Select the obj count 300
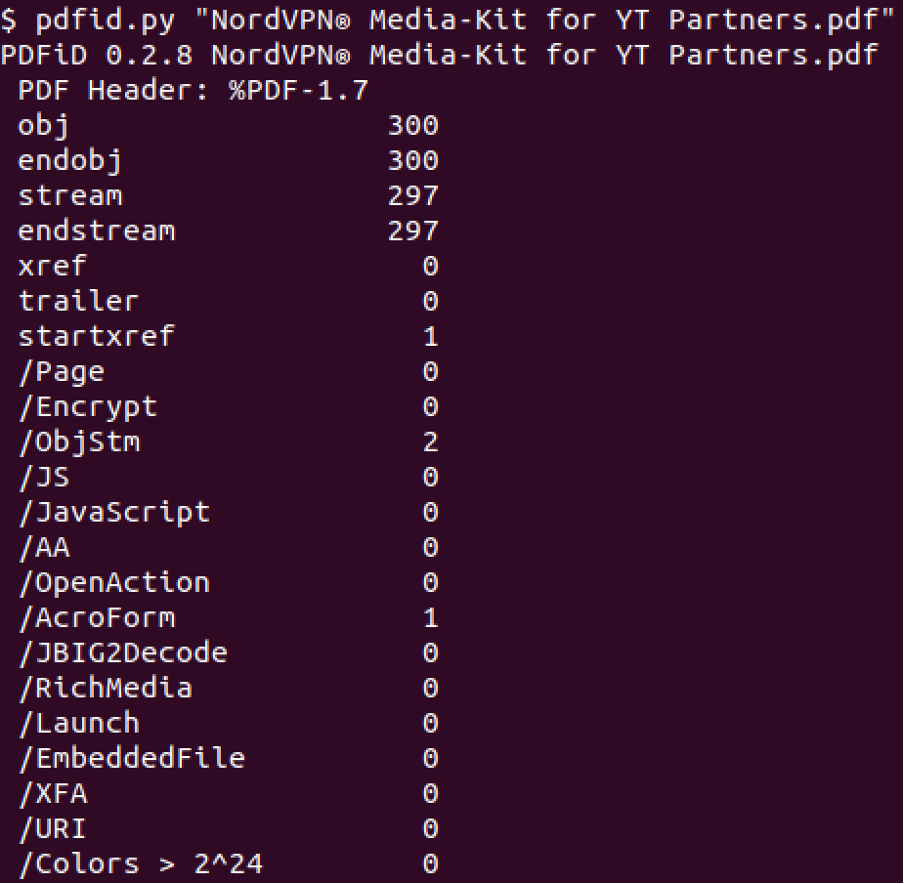The image size is (904, 884). tap(413, 126)
